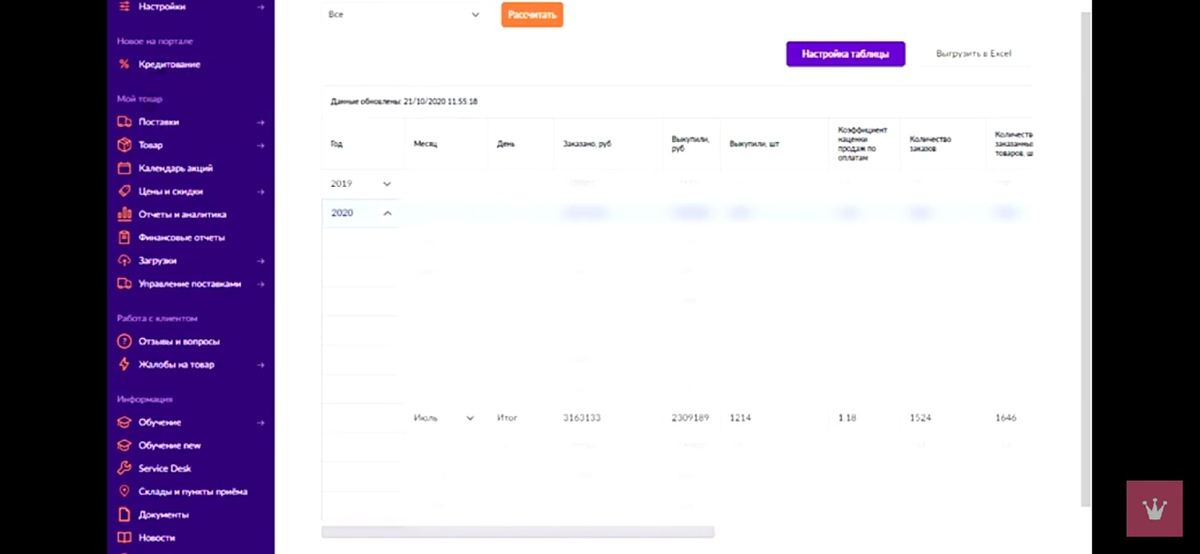Expand the Товар submenu arrow
Screen dimensions: 1200x554
click(260, 145)
